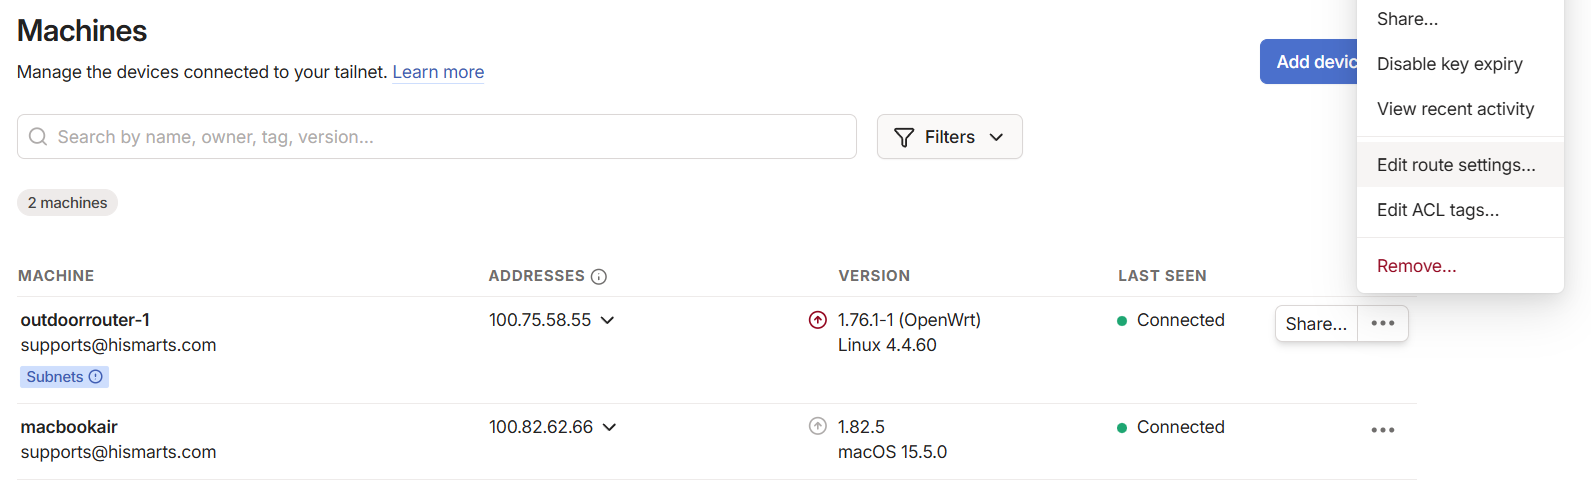
Task: Expand addresses for 100.75.58.55
Action: click(x=608, y=320)
